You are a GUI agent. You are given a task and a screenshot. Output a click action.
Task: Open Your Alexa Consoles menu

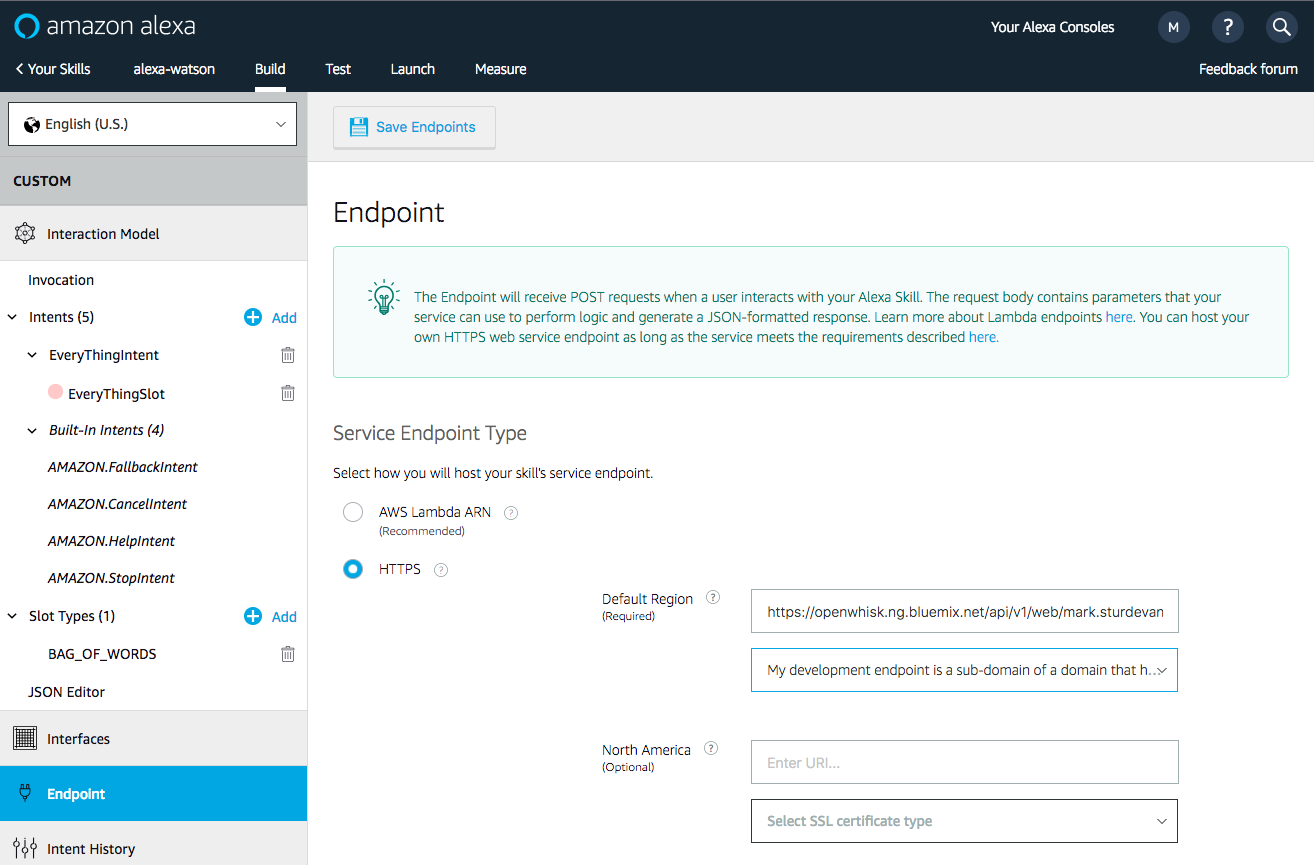coord(1052,27)
